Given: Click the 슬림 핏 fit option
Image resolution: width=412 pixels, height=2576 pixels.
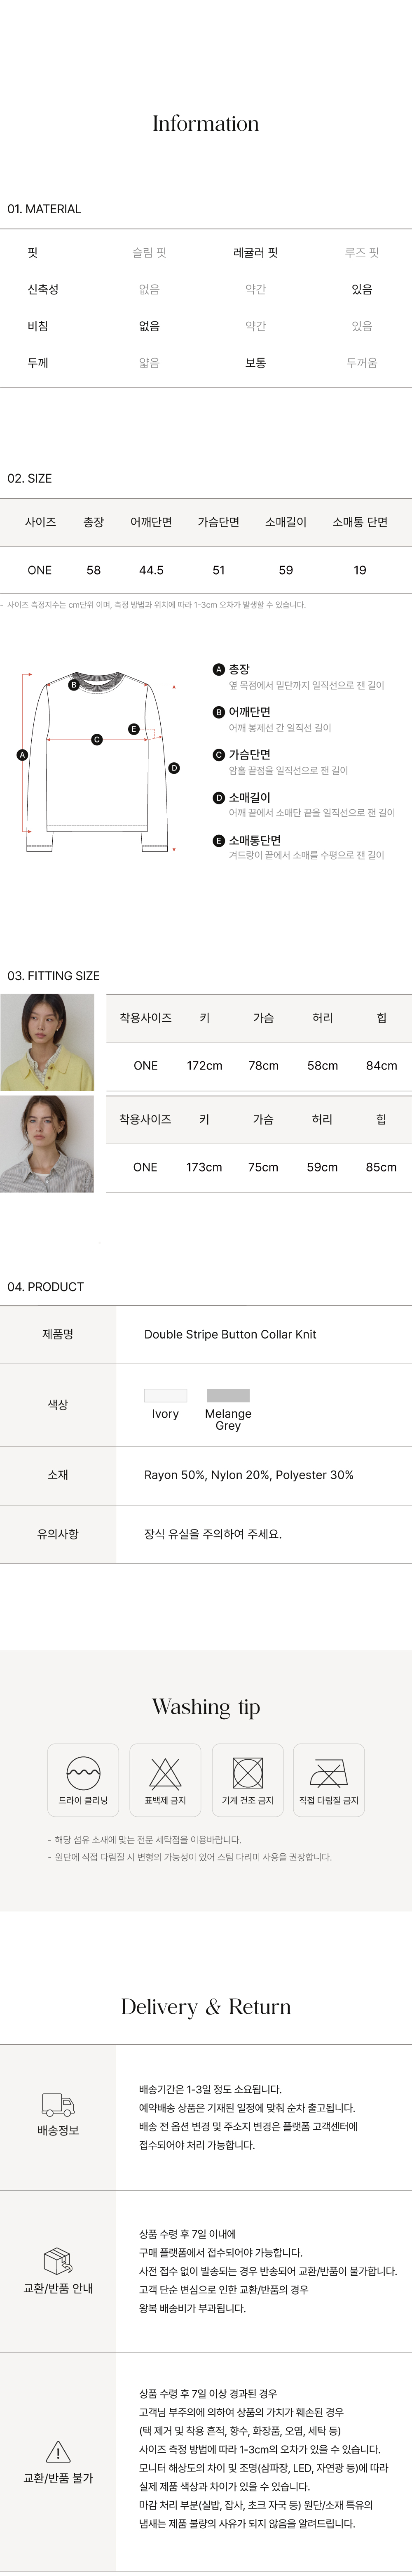Looking at the screenshot, I should pyautogui.click(x=149, y=253).
